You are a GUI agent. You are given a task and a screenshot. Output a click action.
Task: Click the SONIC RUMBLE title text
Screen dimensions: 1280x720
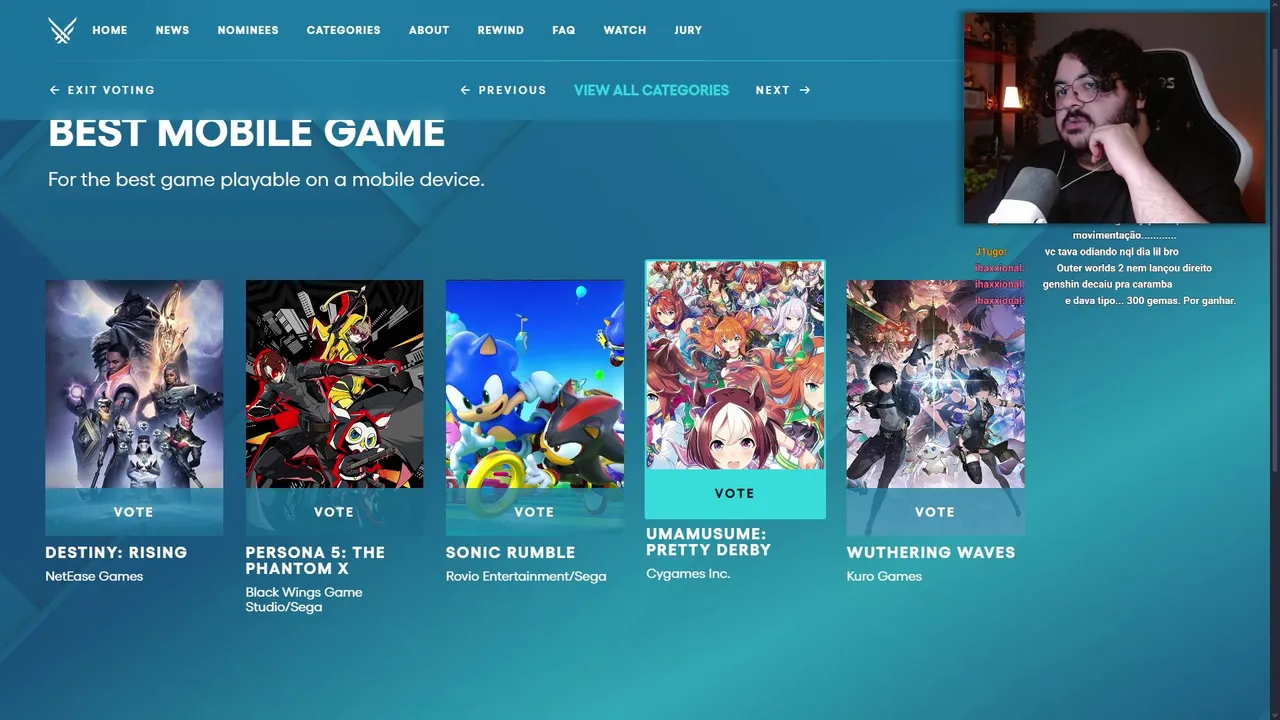coord(510,553)
